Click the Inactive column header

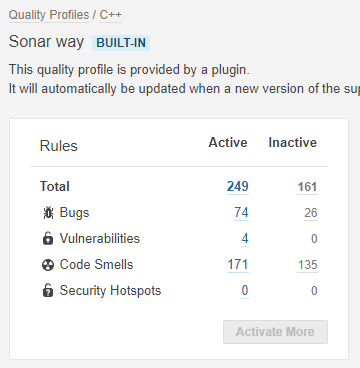point(293,143)
